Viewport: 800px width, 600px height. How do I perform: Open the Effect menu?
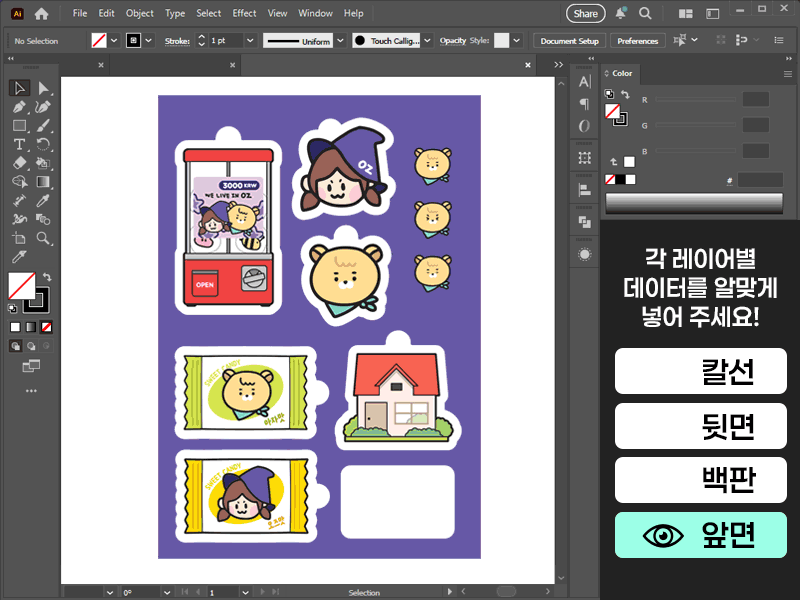(244, 13)
